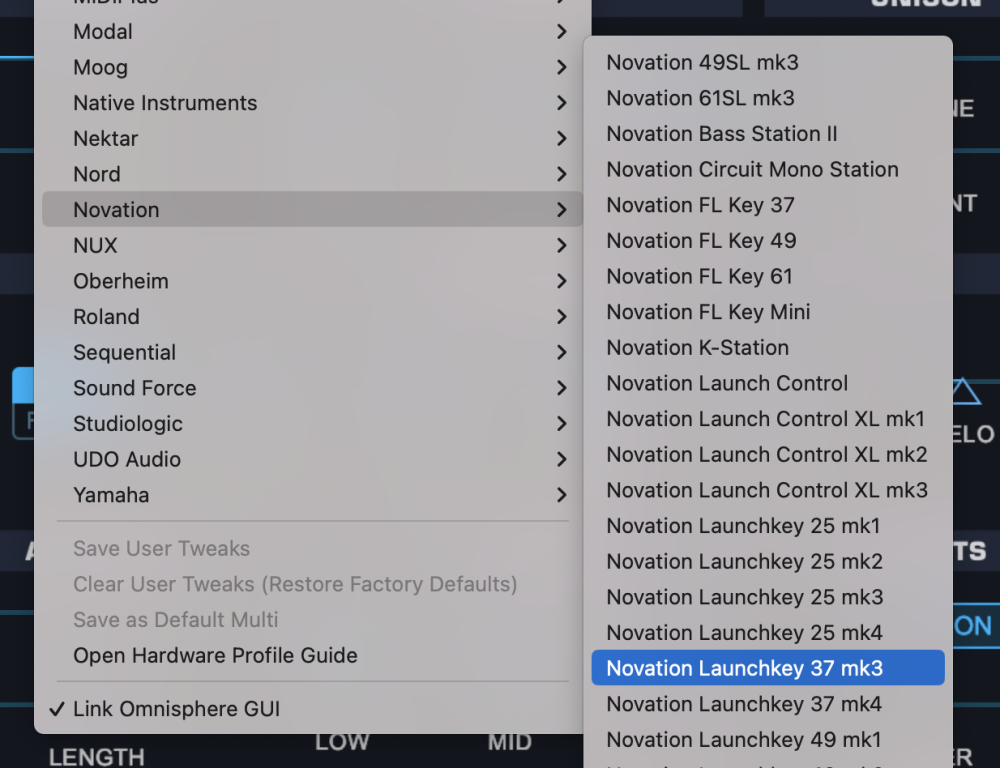The height and width of the screenshot is (768, 1000).
Task: Select Novation Launchkey 49 mk1
Action: point(744,740)
